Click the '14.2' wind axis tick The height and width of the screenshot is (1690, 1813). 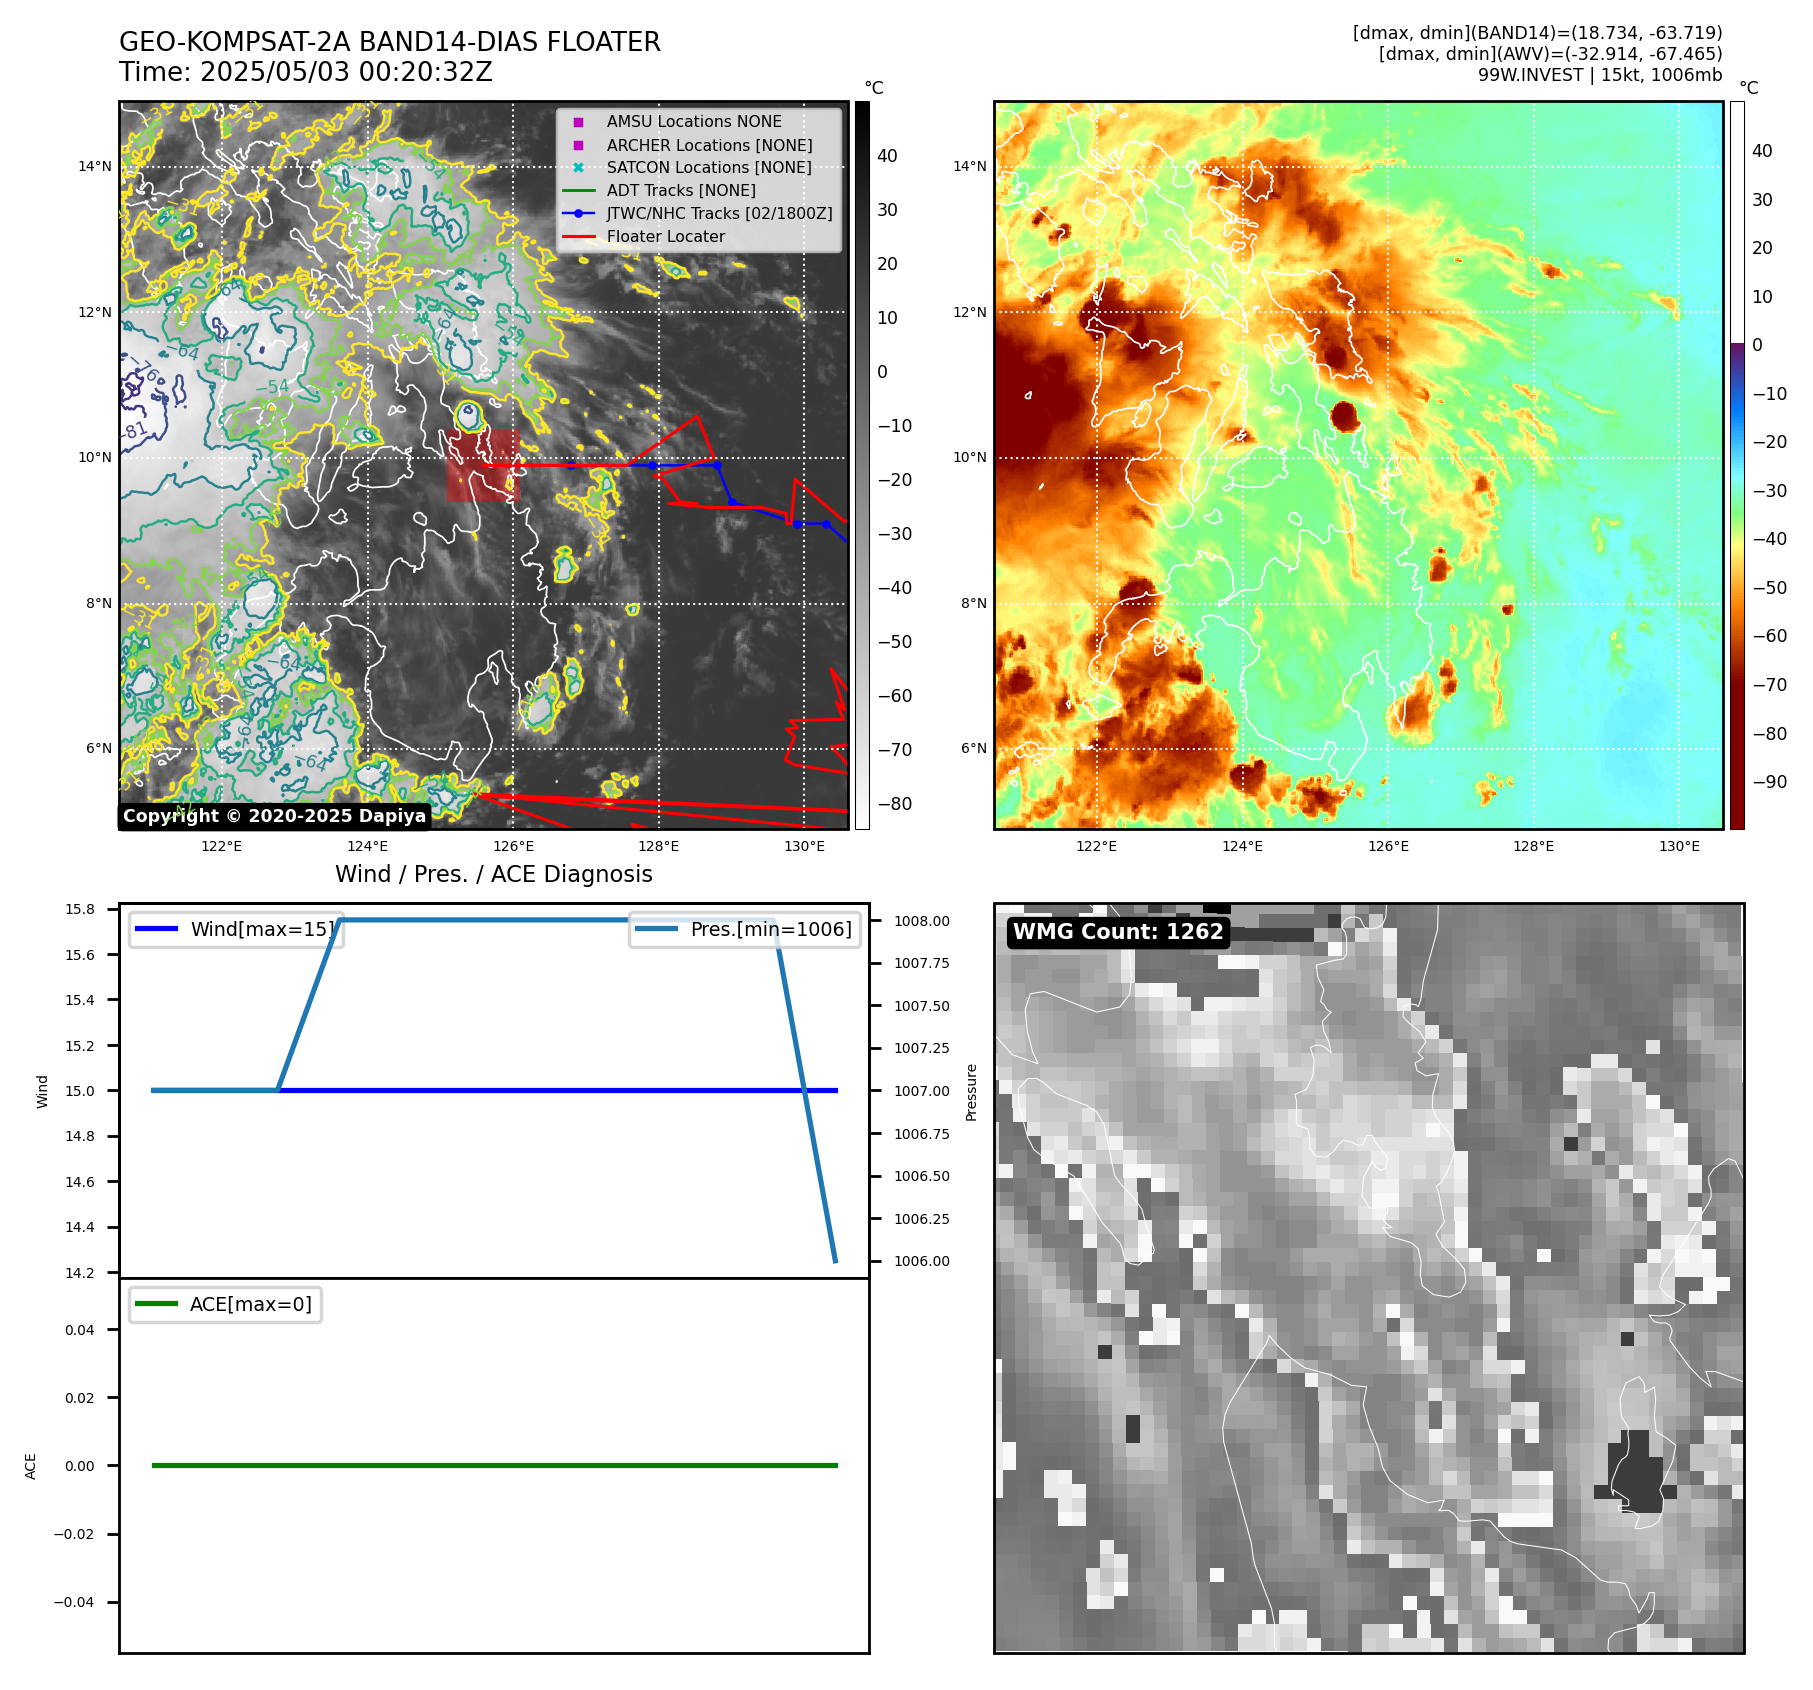tap(80, 1273)
